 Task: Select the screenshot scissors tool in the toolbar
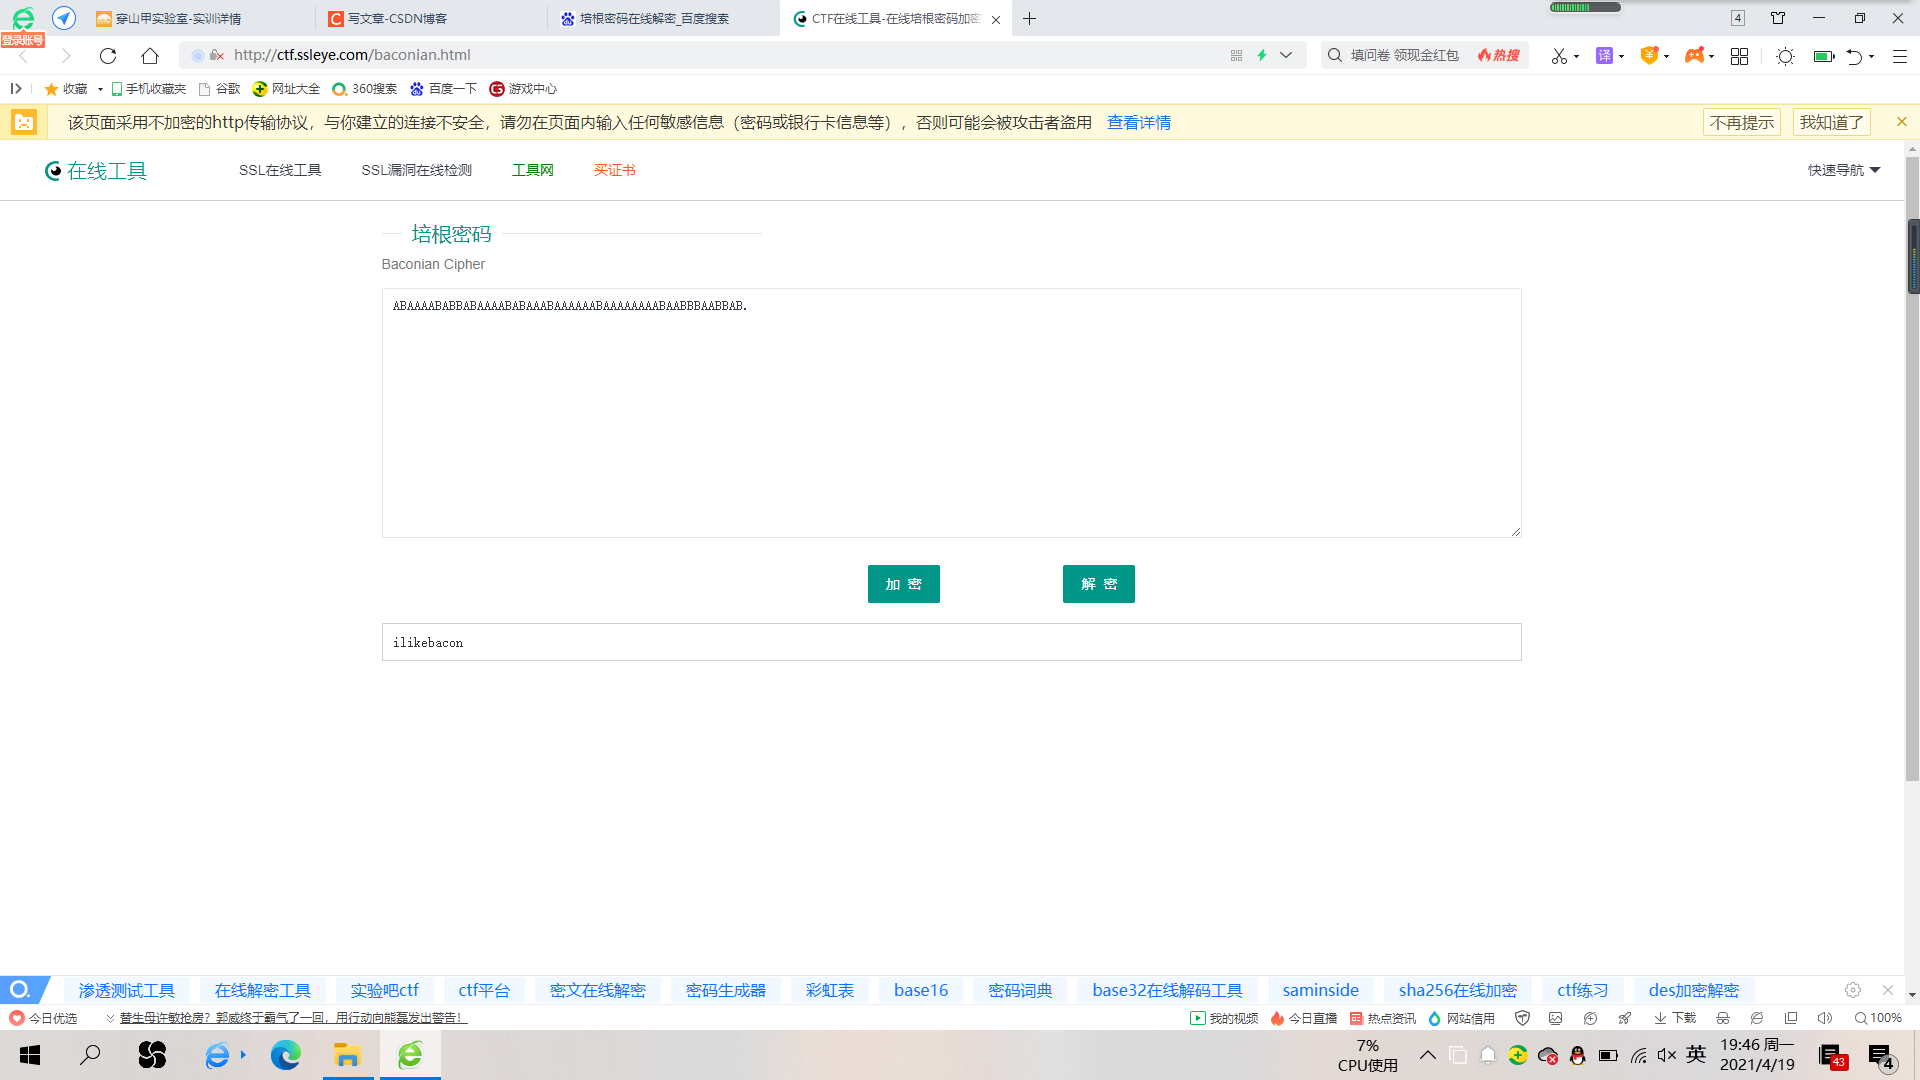click(1558, 57)
